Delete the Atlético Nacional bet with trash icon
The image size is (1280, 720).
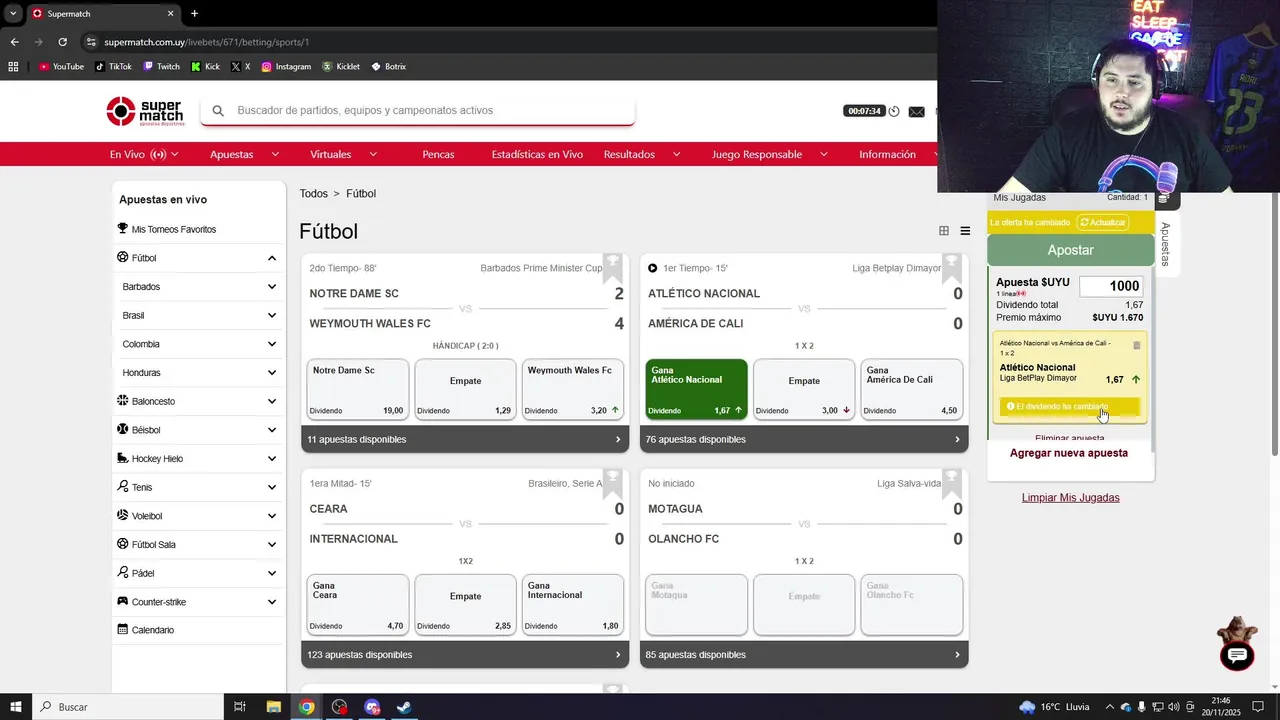point(1136,345)
